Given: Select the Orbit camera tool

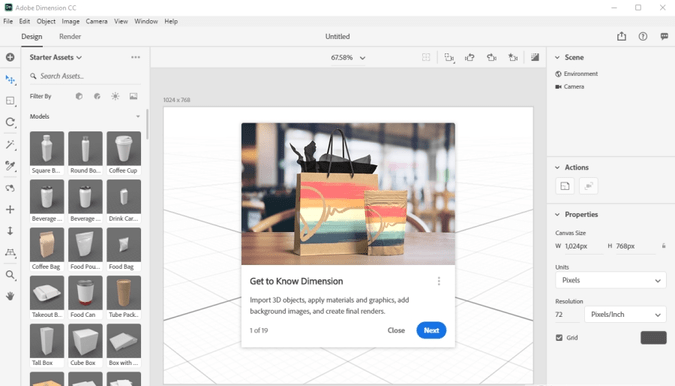Looking at the screenshot, I should pyautogui.click(x=10, y=188).
